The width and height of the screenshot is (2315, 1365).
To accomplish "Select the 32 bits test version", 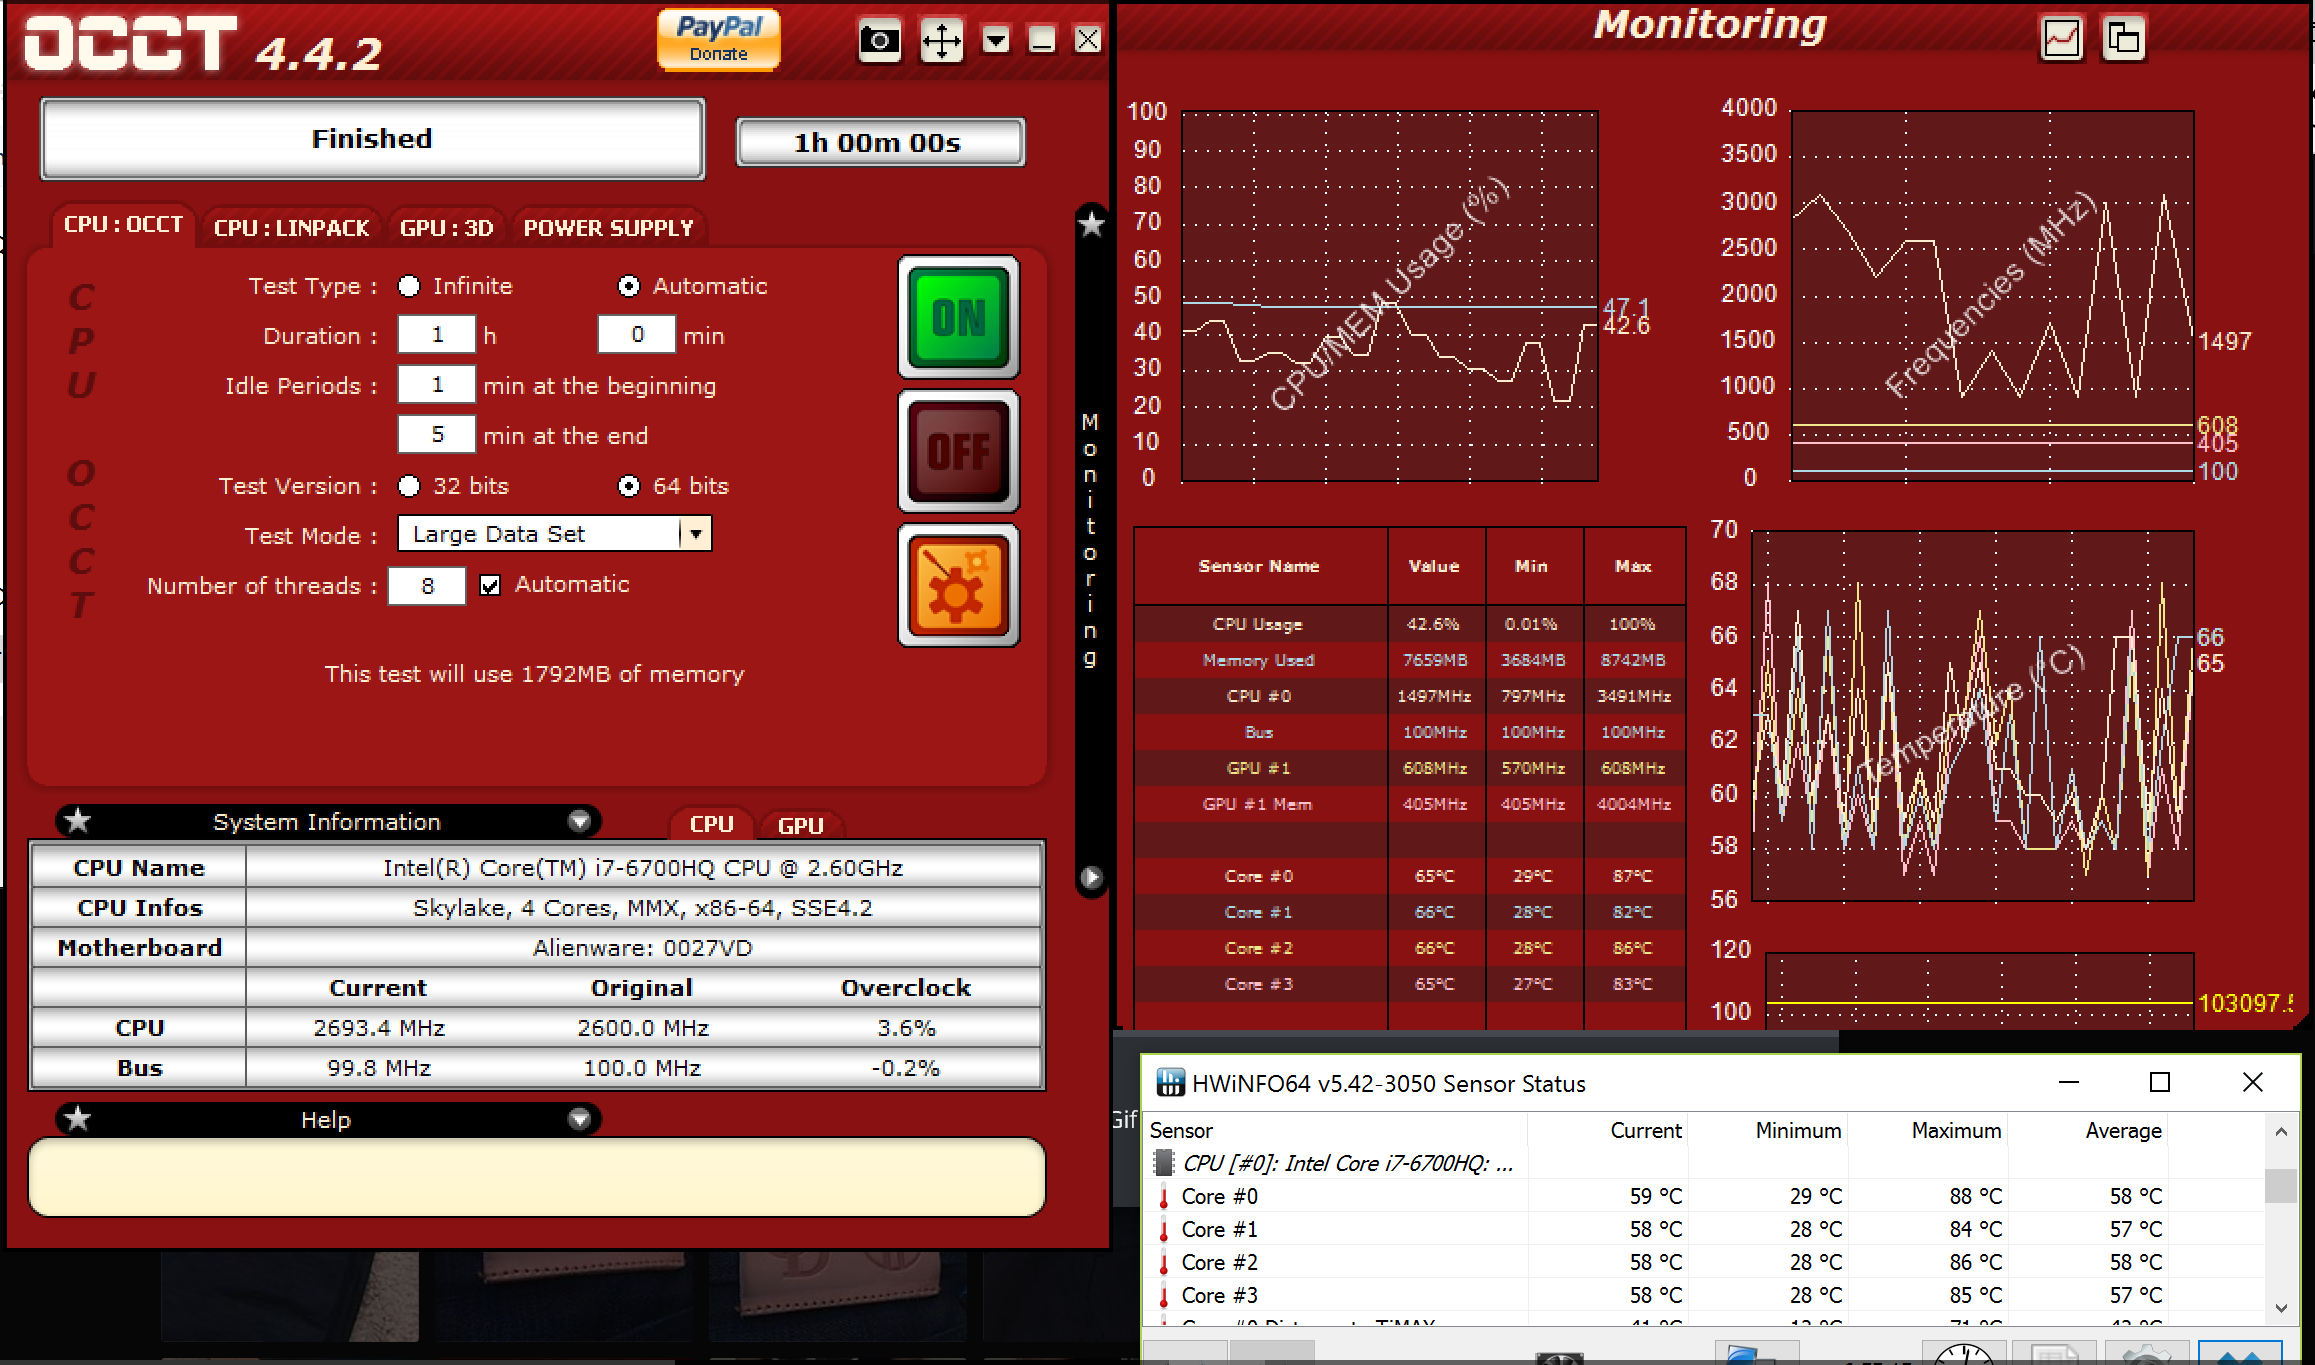I will pos(409,486).
